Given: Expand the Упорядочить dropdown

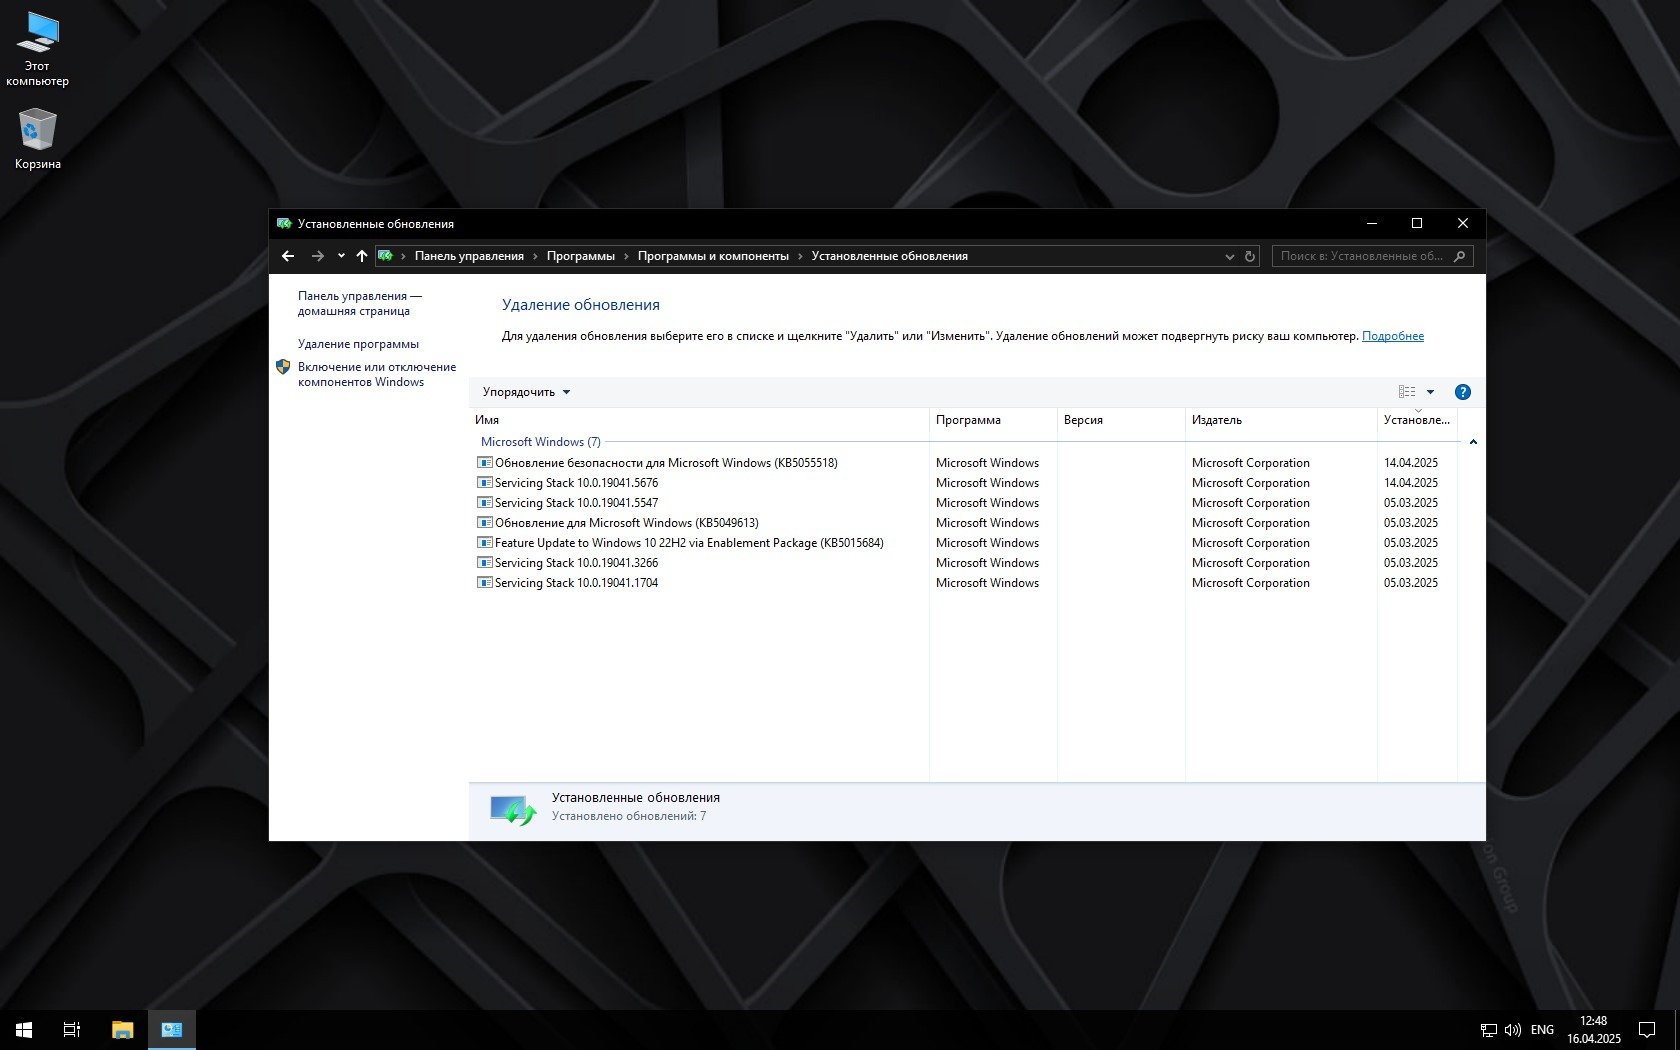Looking at the screenshot, I should click(526, 392).
